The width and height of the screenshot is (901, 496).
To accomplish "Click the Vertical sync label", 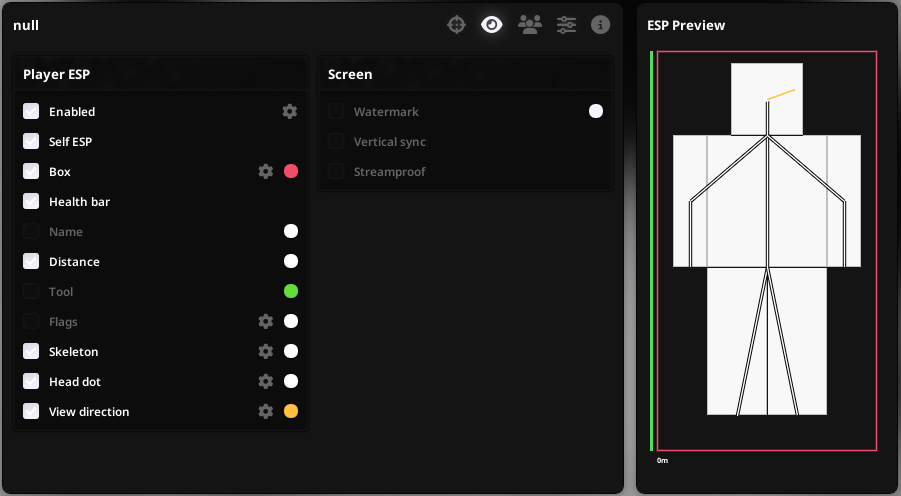I will click(x=390, y=142).
